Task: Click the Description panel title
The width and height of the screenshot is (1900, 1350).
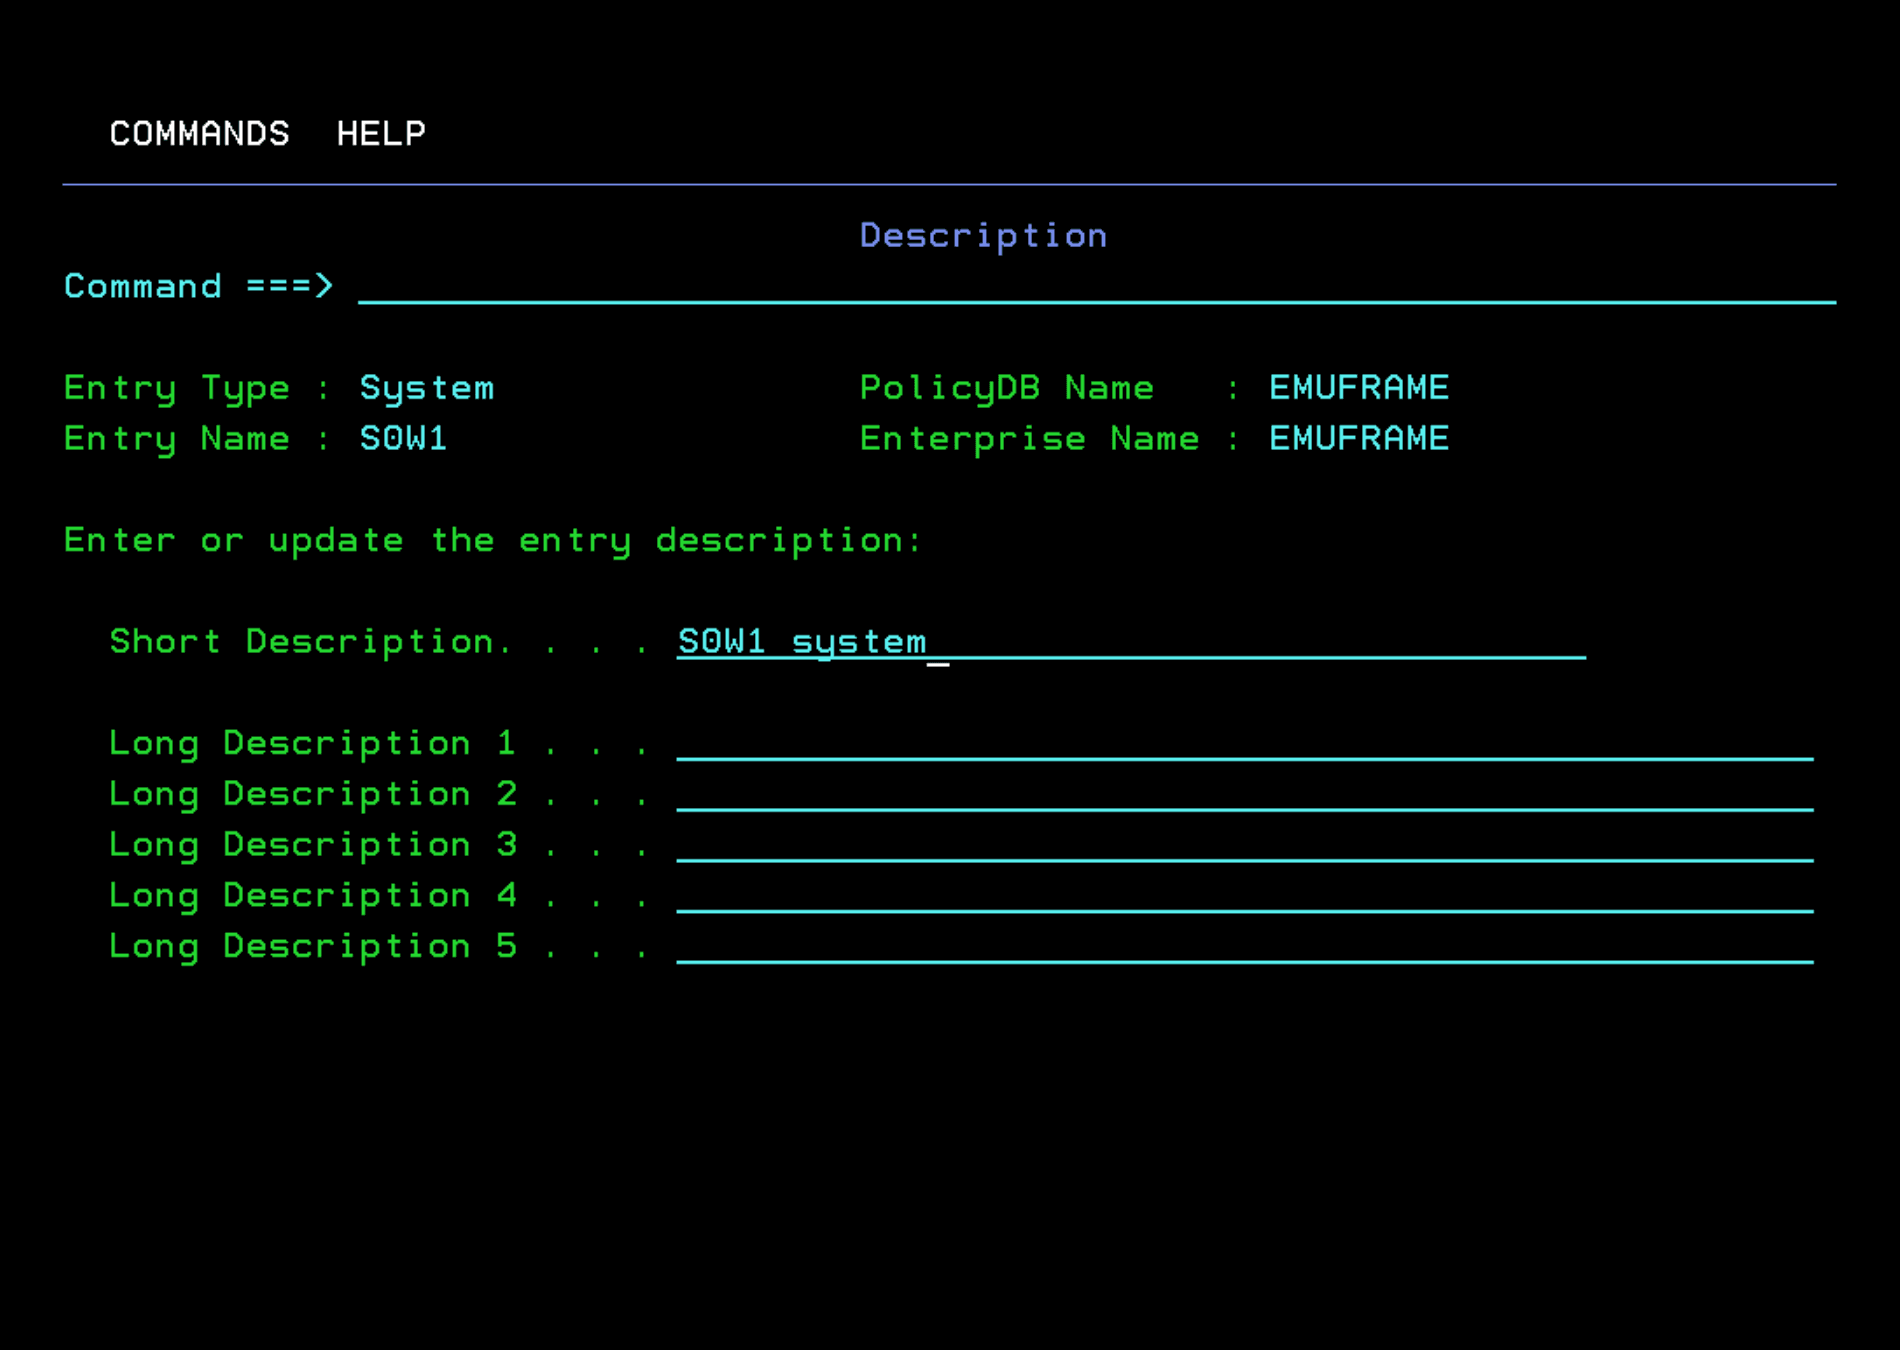Action: [x=983, y=236]
